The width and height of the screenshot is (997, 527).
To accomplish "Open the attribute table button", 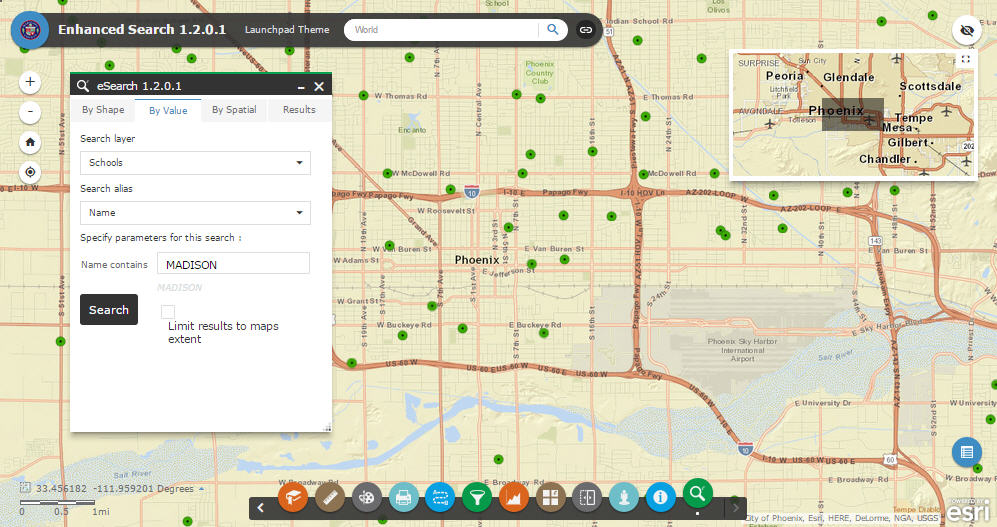I will [x=966, y=452].
